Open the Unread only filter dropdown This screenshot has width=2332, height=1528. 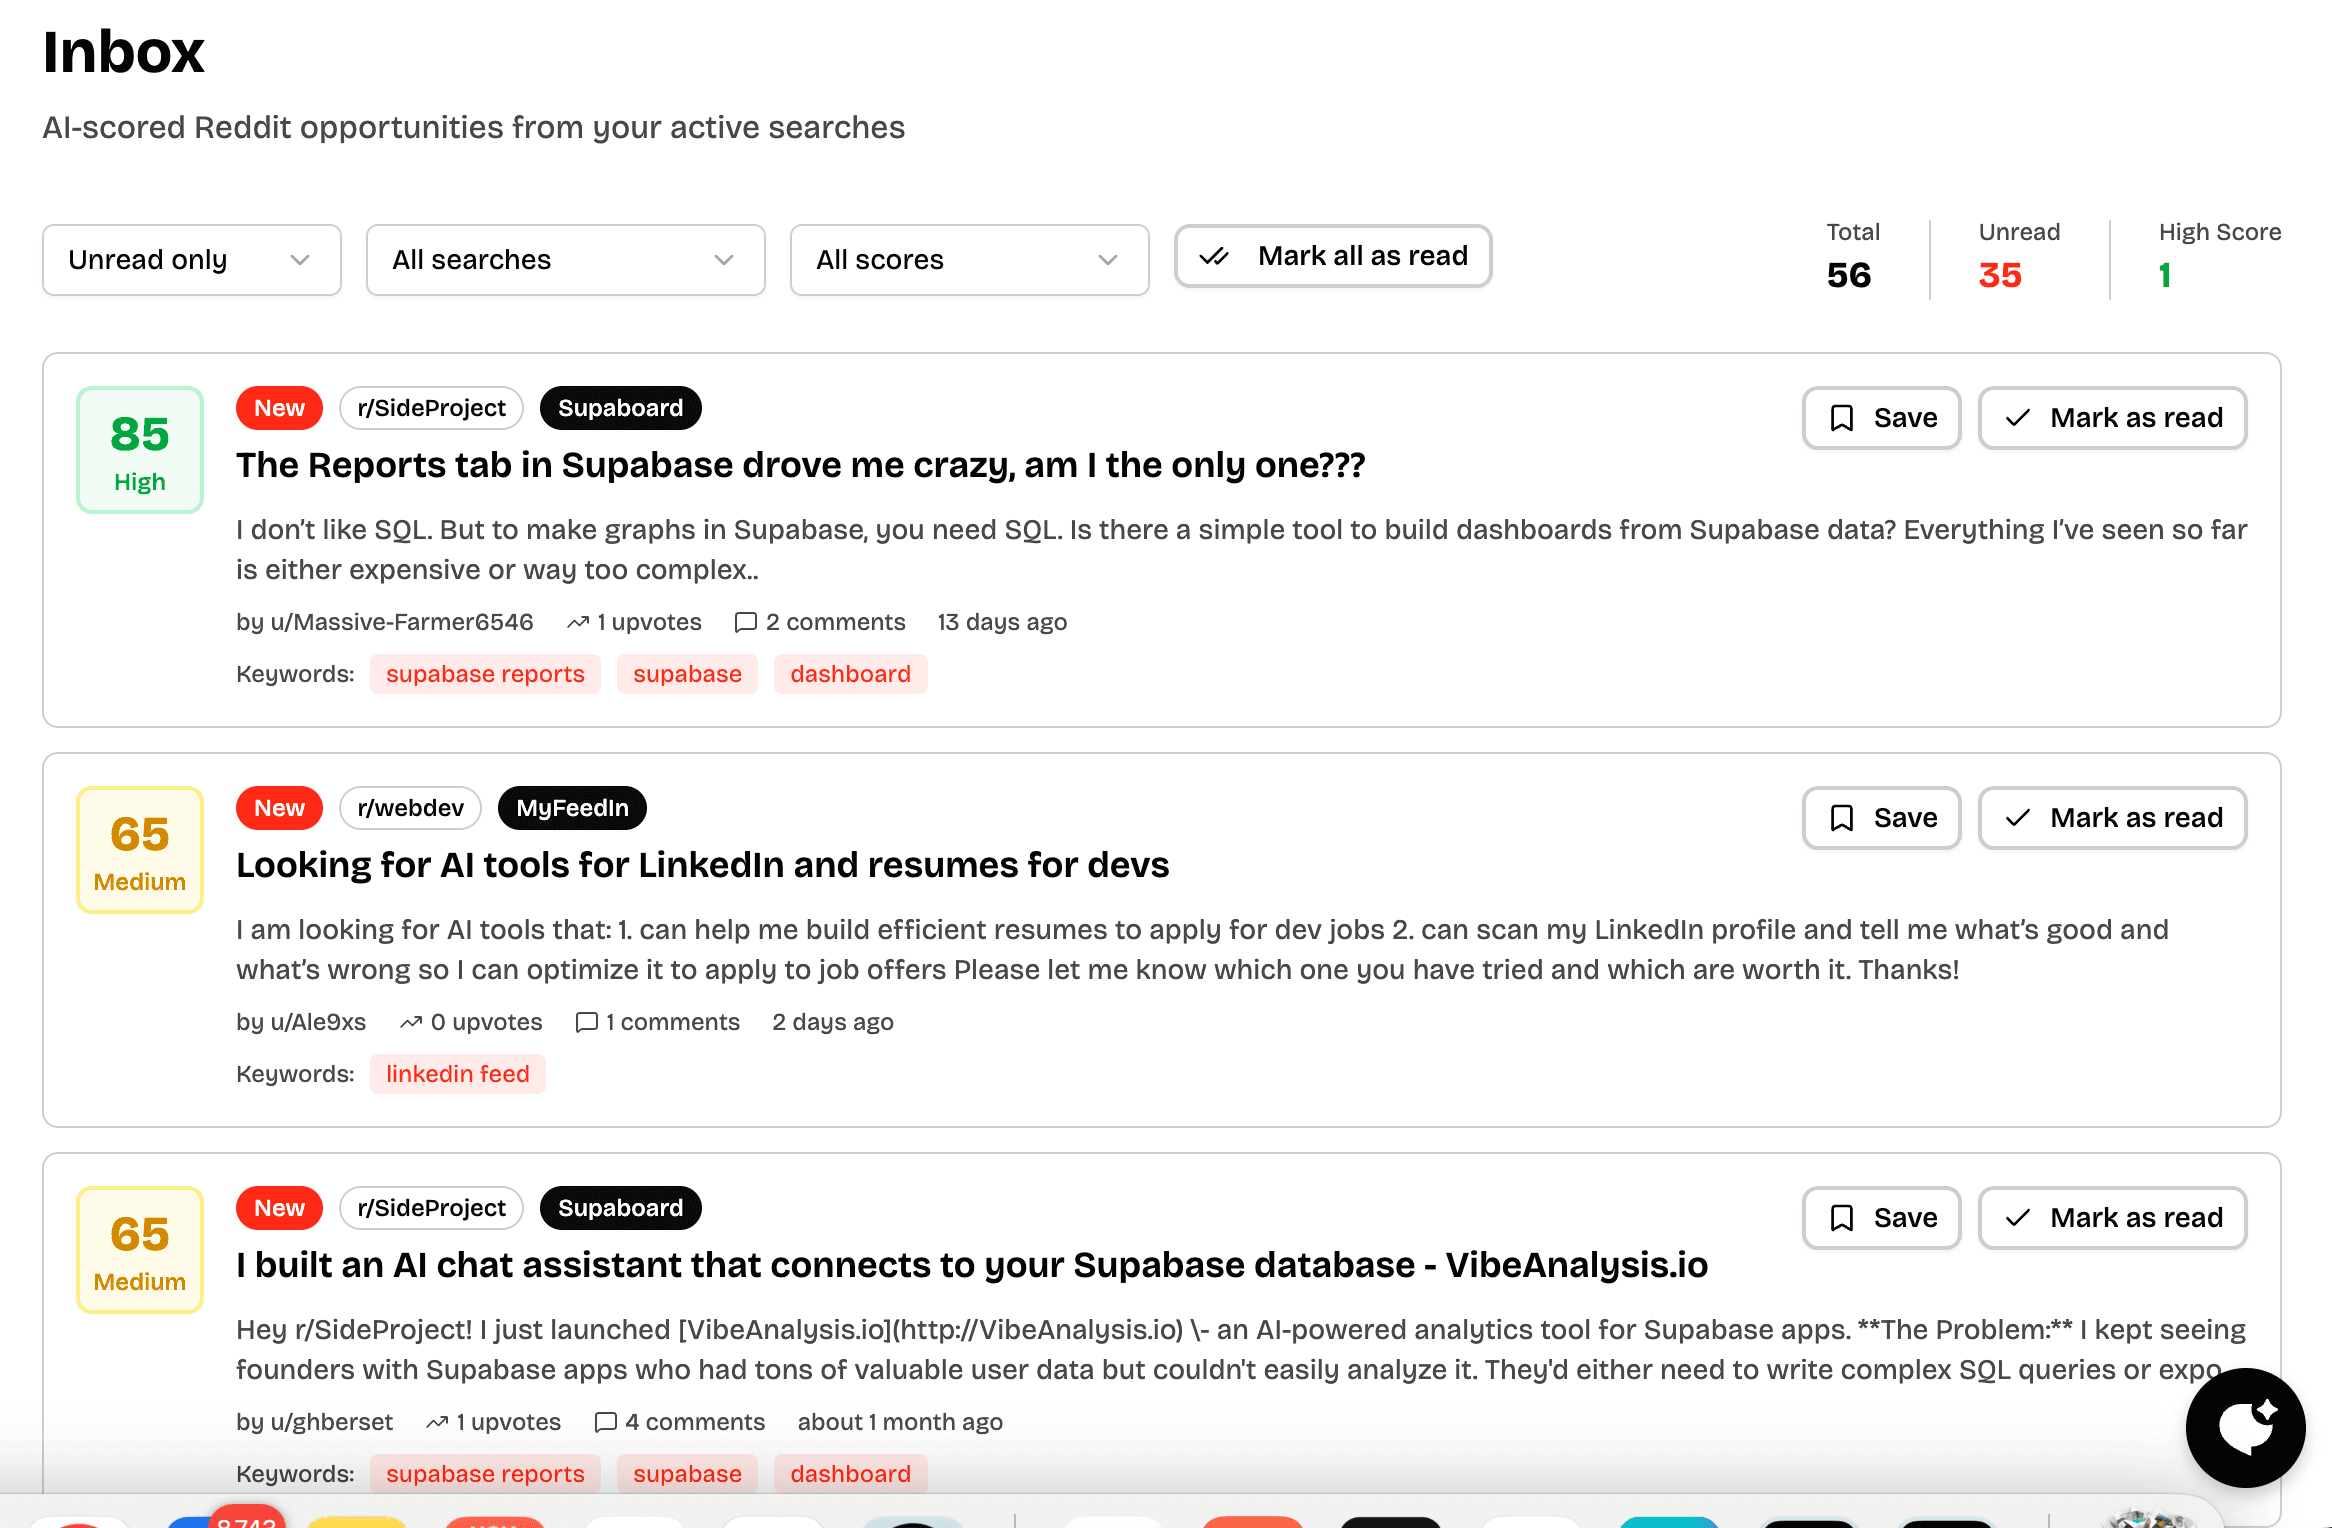point(191,260)
